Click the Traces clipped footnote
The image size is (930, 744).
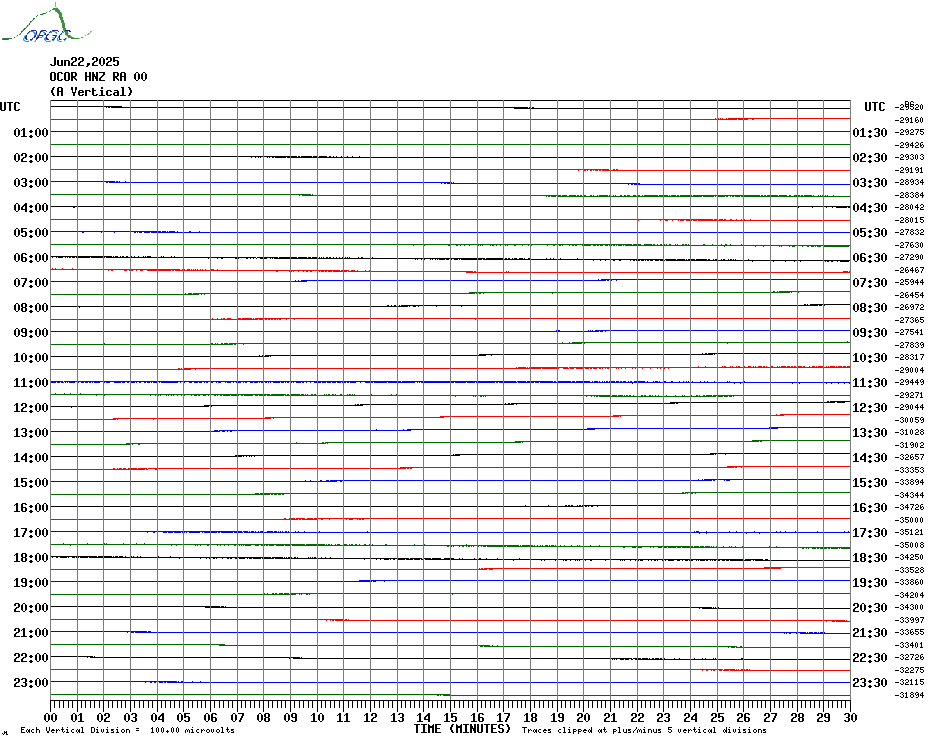[644, 730]
